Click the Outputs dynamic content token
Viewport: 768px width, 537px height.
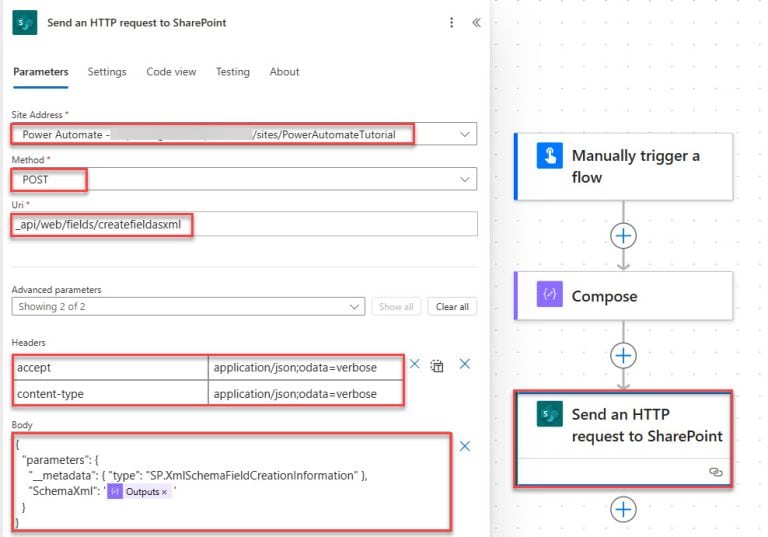137,491
